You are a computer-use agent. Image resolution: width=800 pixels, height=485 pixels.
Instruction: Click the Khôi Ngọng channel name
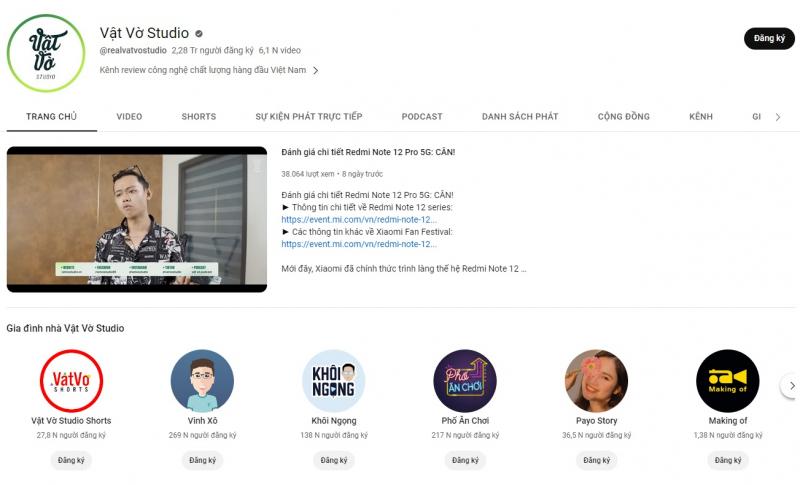334,421
